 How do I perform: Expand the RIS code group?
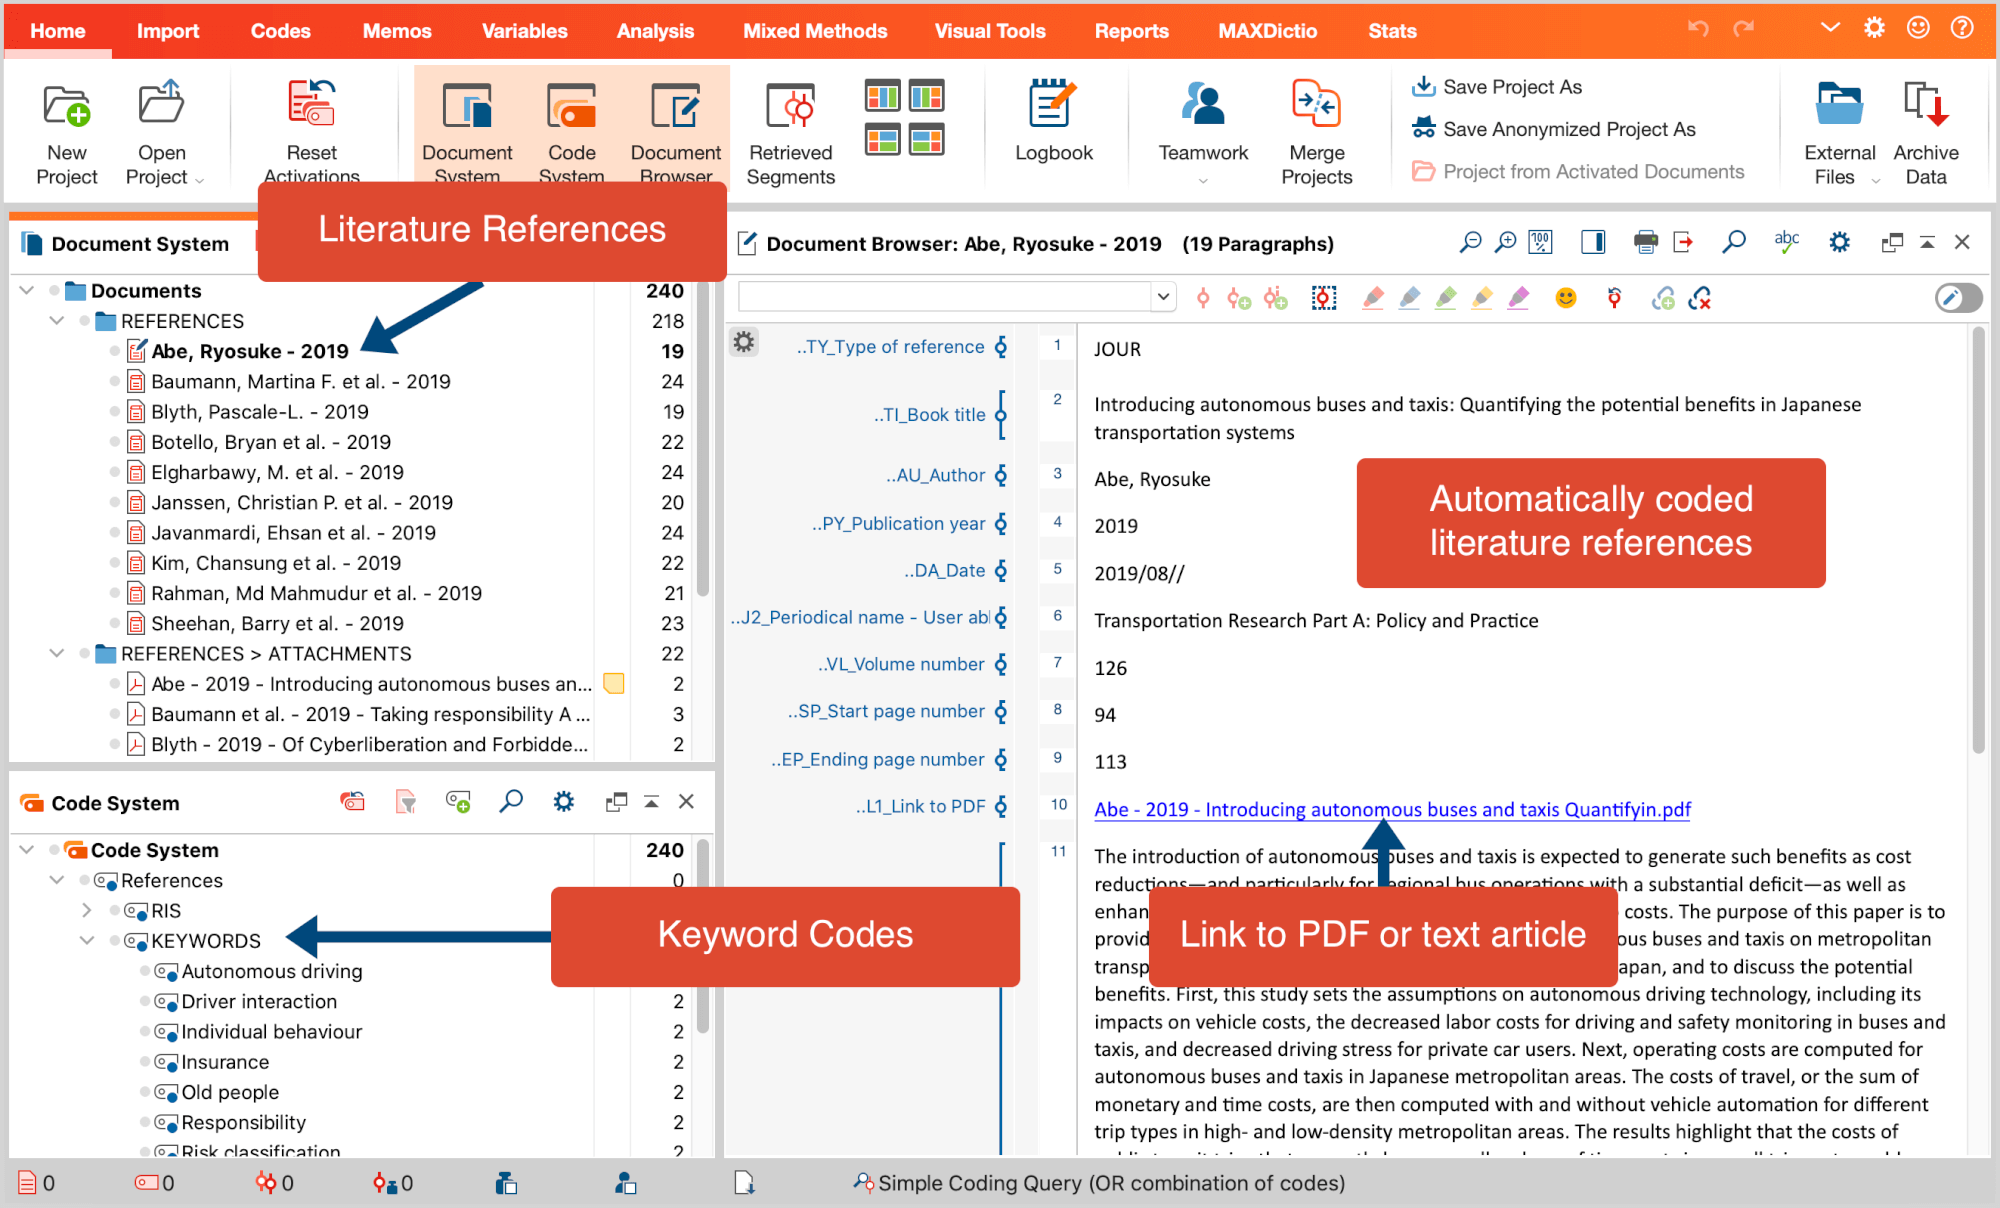pyautogui.click(x=86, y=910)
